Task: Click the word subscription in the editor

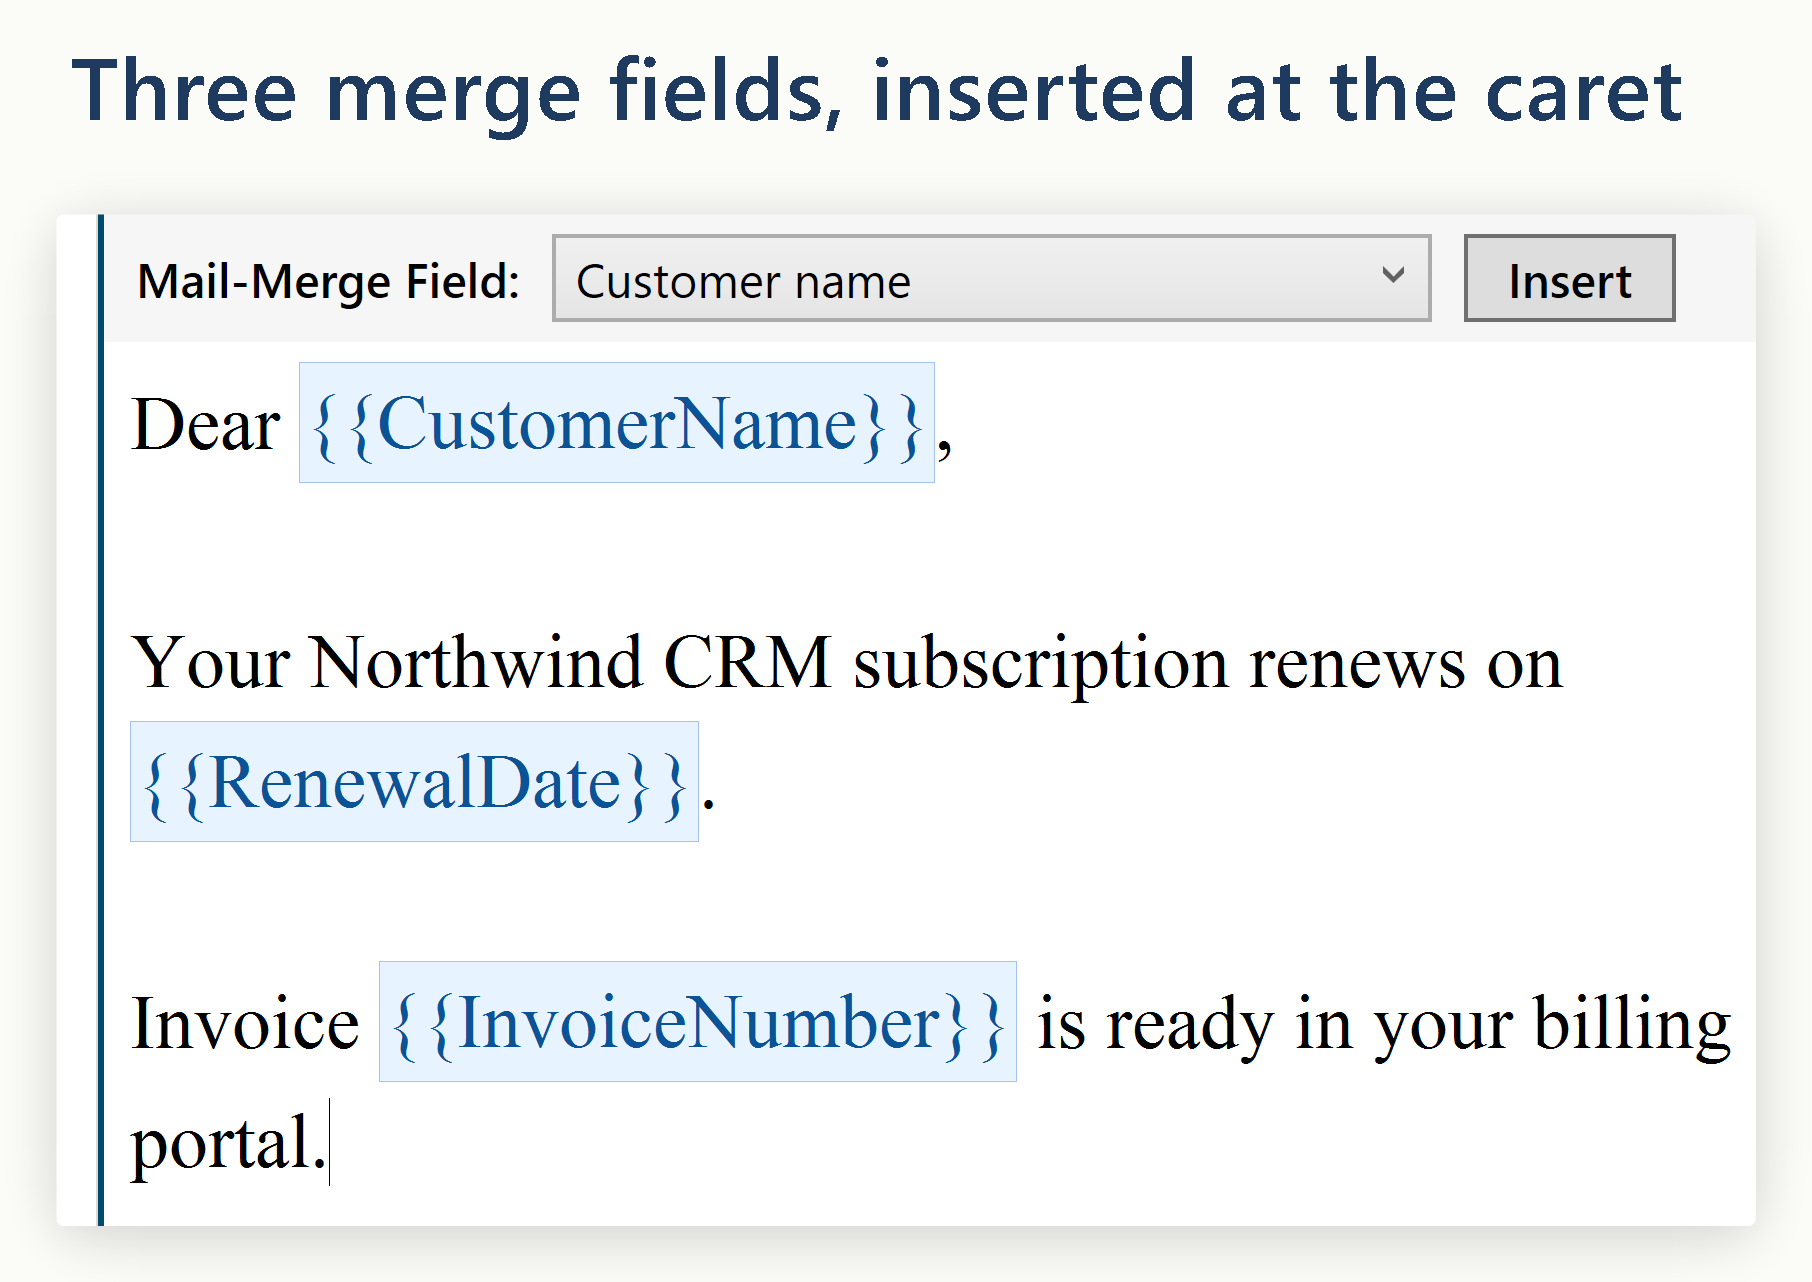Action: click(1040, 665)
